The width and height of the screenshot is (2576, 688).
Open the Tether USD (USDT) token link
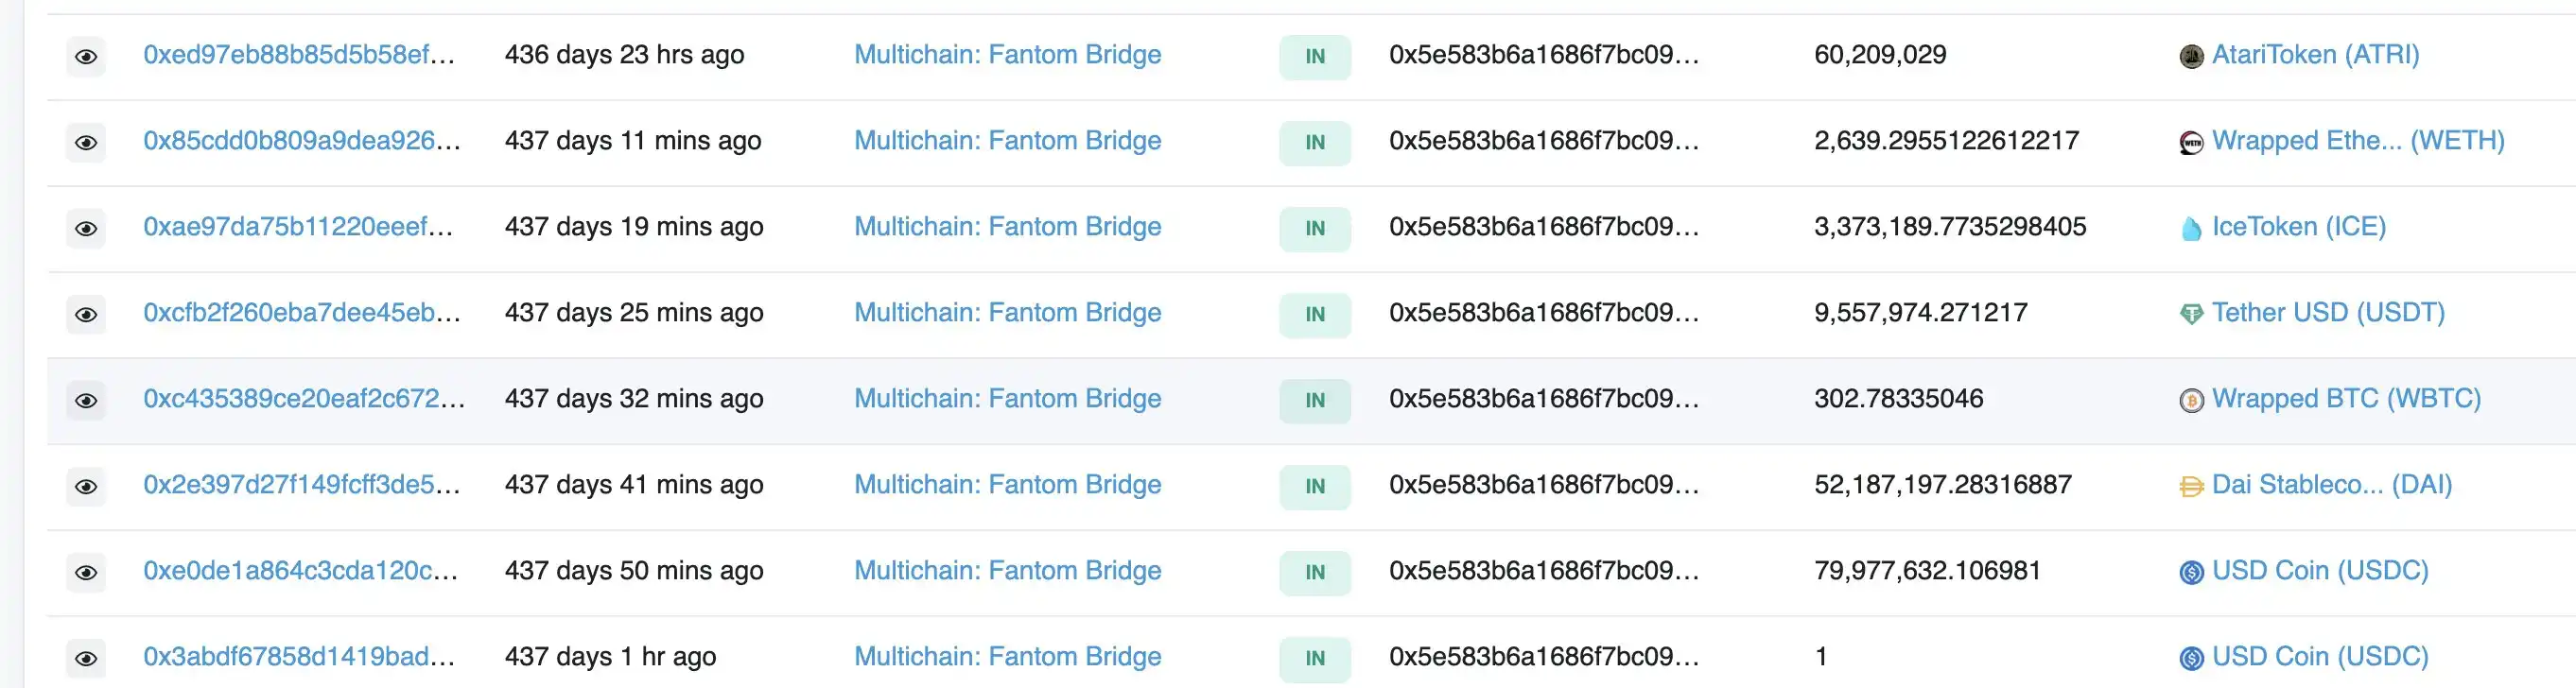tap(2327, 313)
